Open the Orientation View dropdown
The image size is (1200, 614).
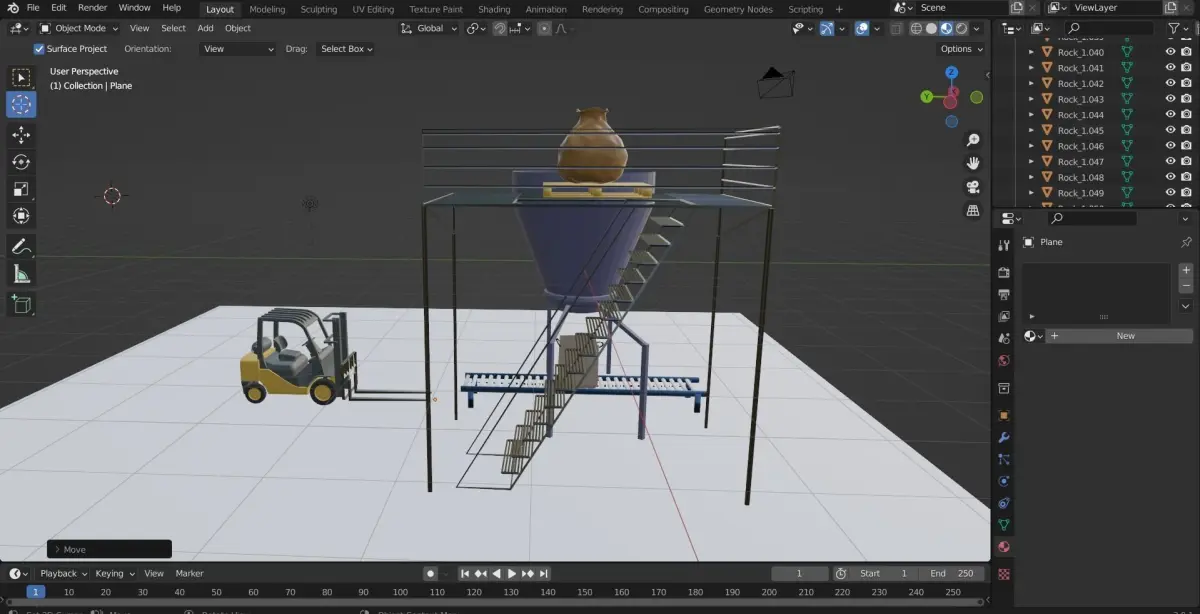(238, 49)
